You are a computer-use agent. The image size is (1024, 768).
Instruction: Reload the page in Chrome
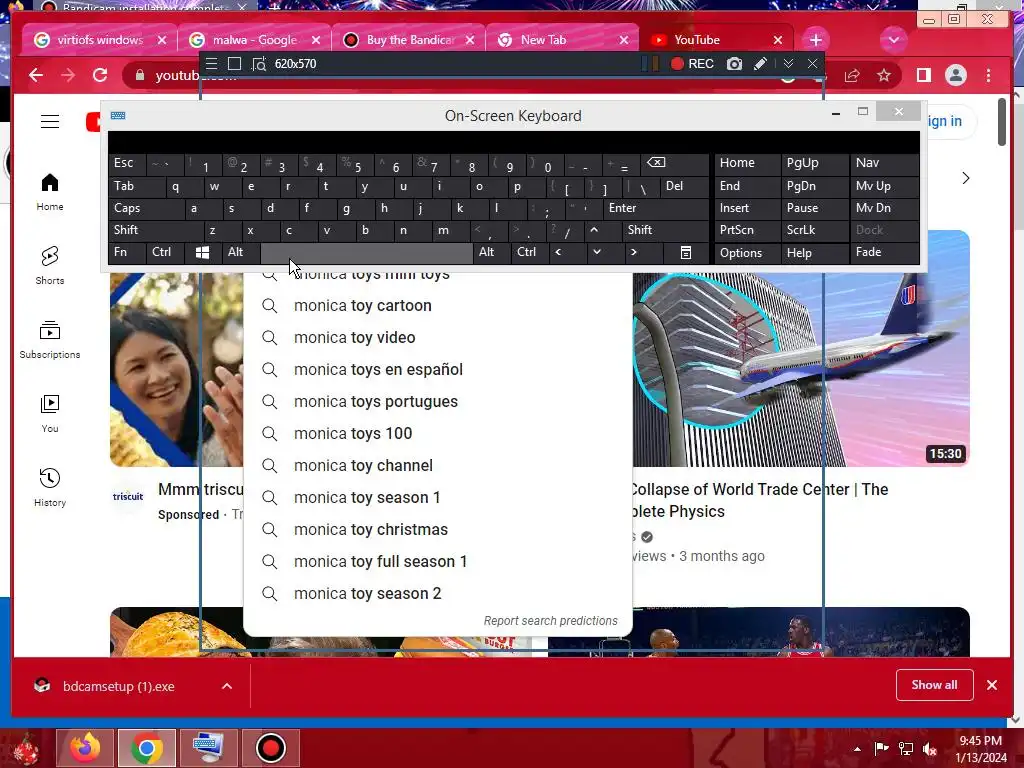(x=100, y=75)
